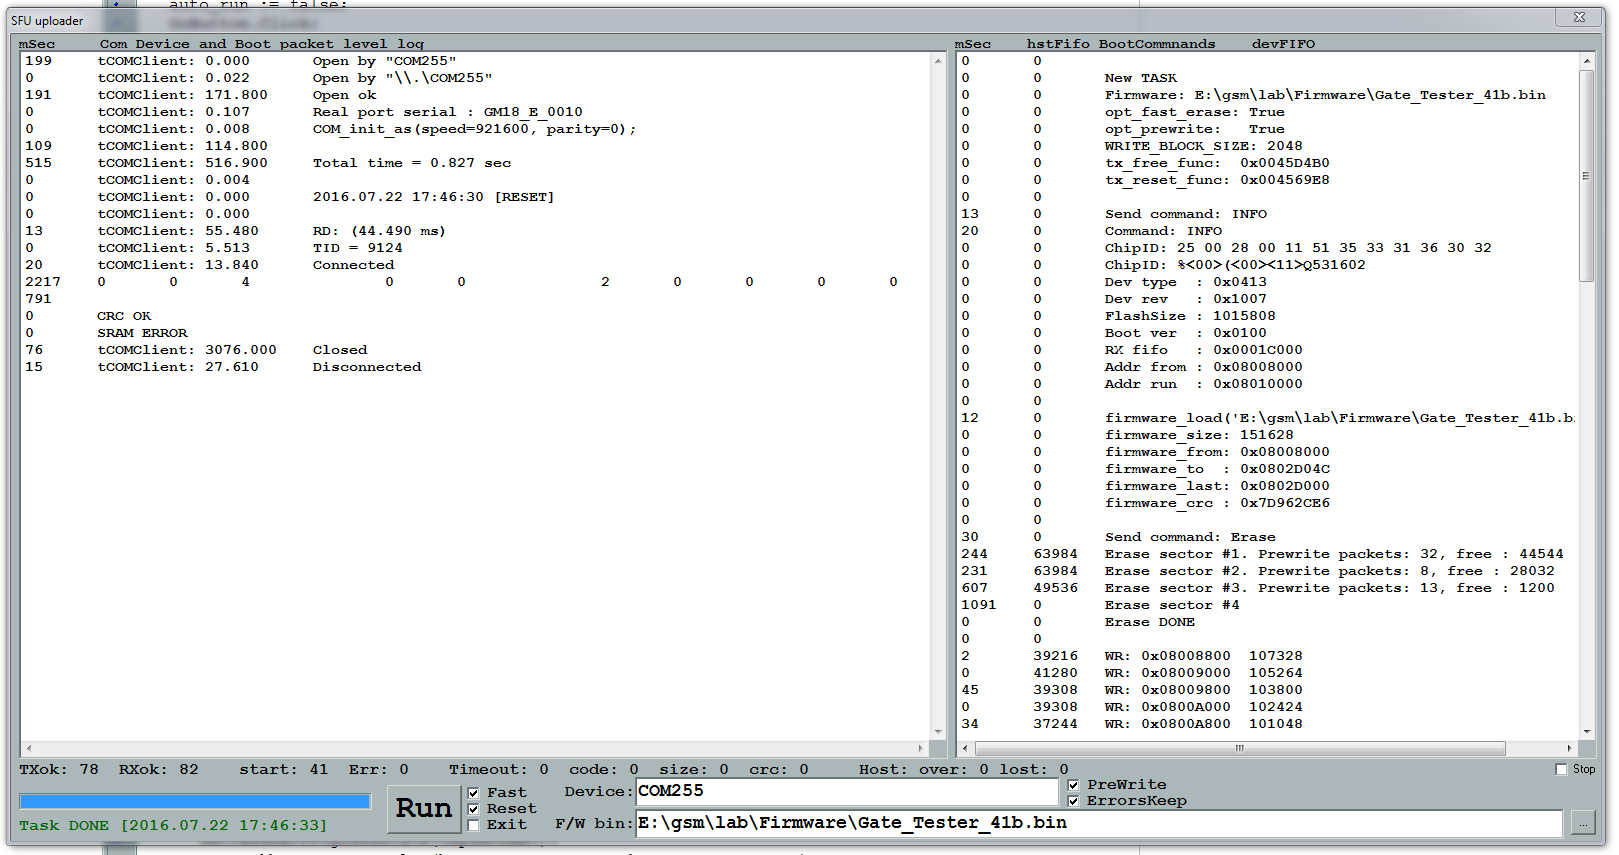Click scroll up arrow in right log
The width and height of the screenshot is (1619, 855).
click(x=1587, y=61)
